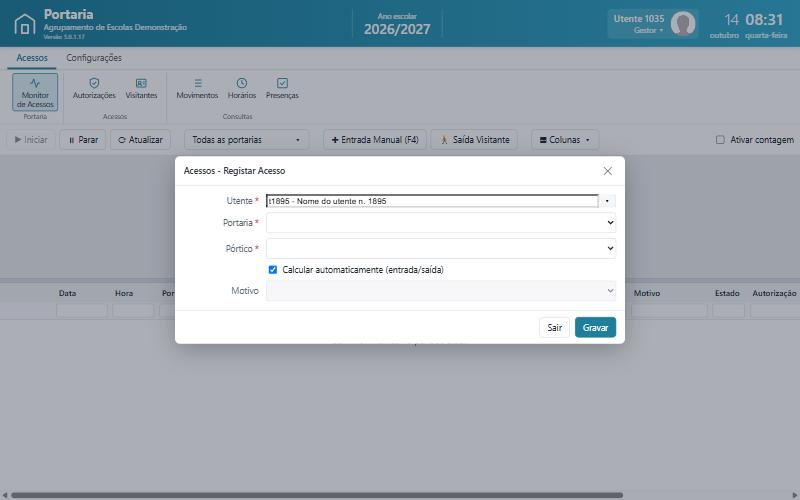Open the Horários clock icon
Screen dimensions: 800x500
(x=242, y=83)
